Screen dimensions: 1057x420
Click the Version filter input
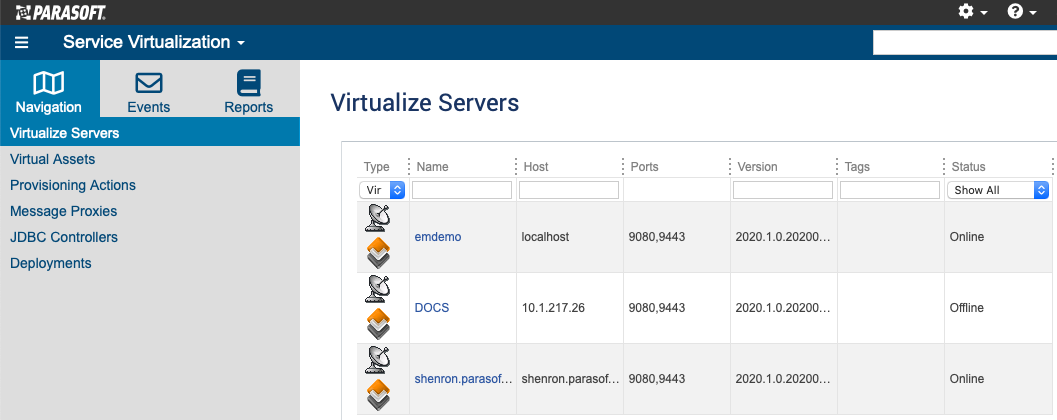[x=783, y=190]
